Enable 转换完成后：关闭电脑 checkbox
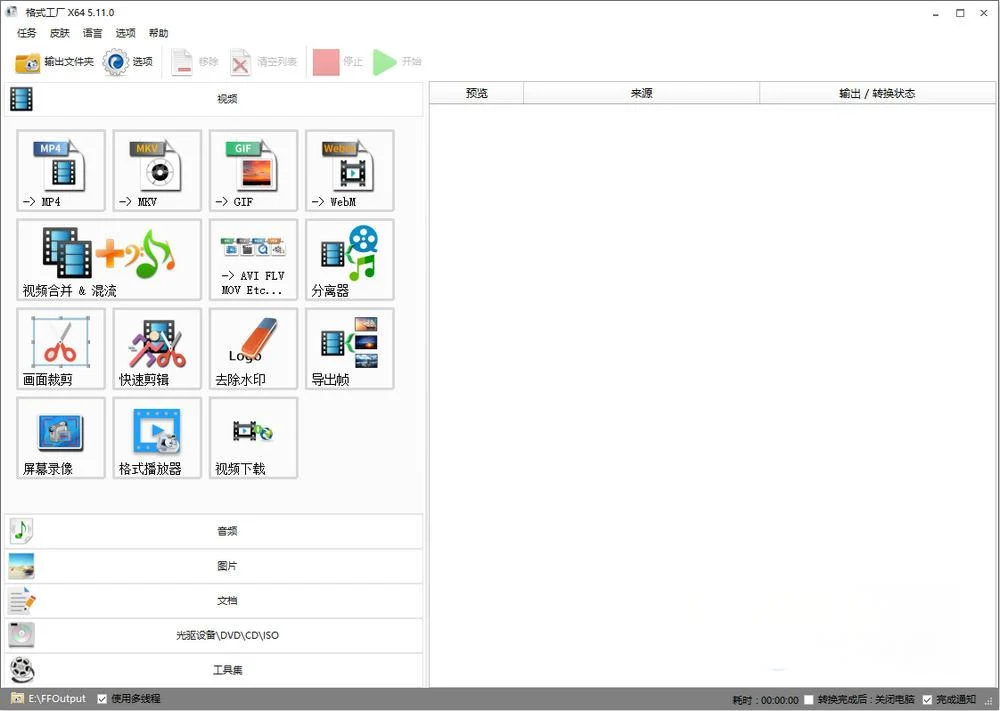The height and width of the screenshot is (711, 1000). [x=809, y=700]
